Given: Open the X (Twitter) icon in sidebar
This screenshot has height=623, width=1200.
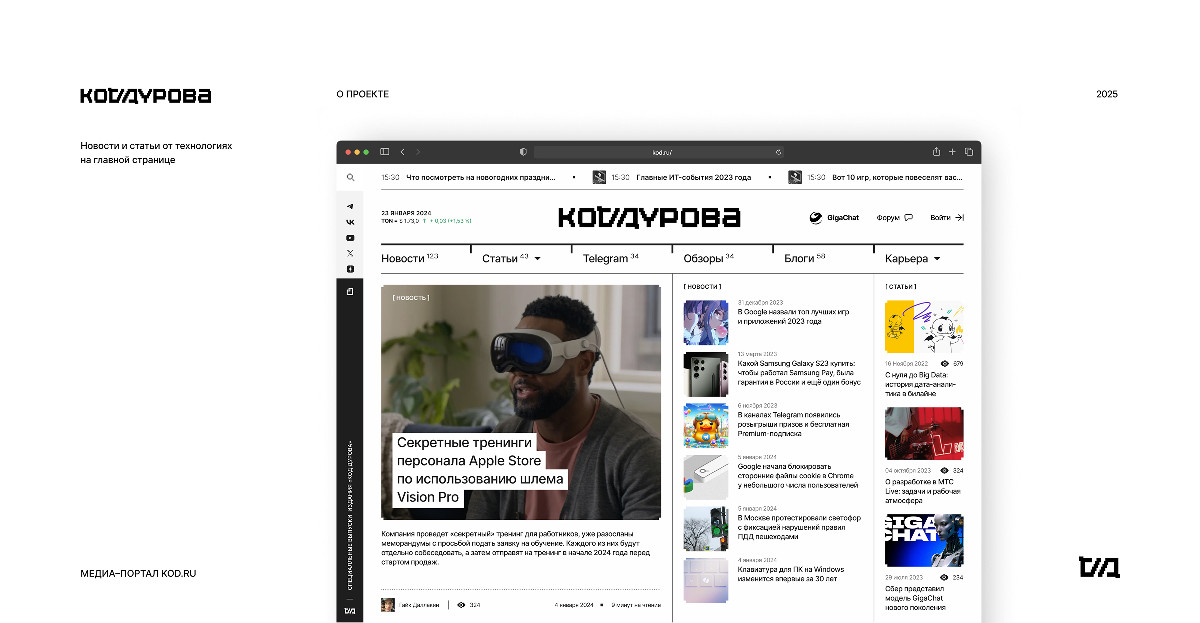Looking at the screenshot, I should coord(350,253).
